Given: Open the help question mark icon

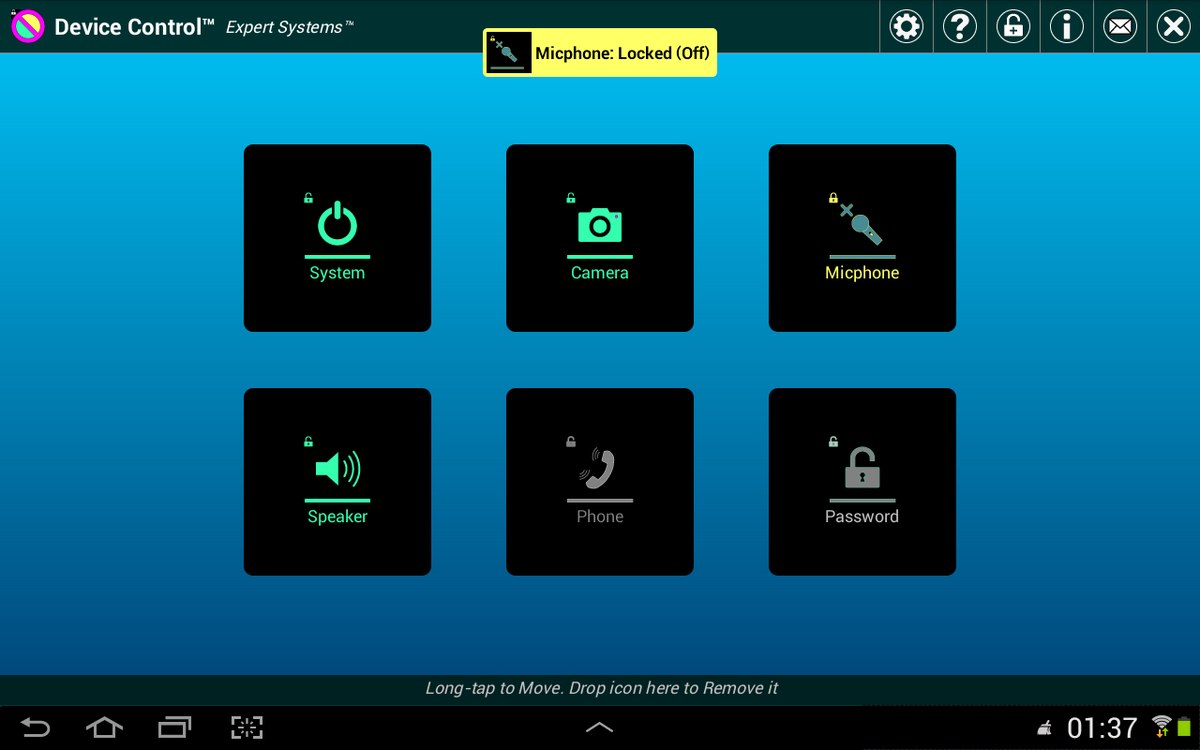Looking at the screenshot, I should (x=960, y=26).
